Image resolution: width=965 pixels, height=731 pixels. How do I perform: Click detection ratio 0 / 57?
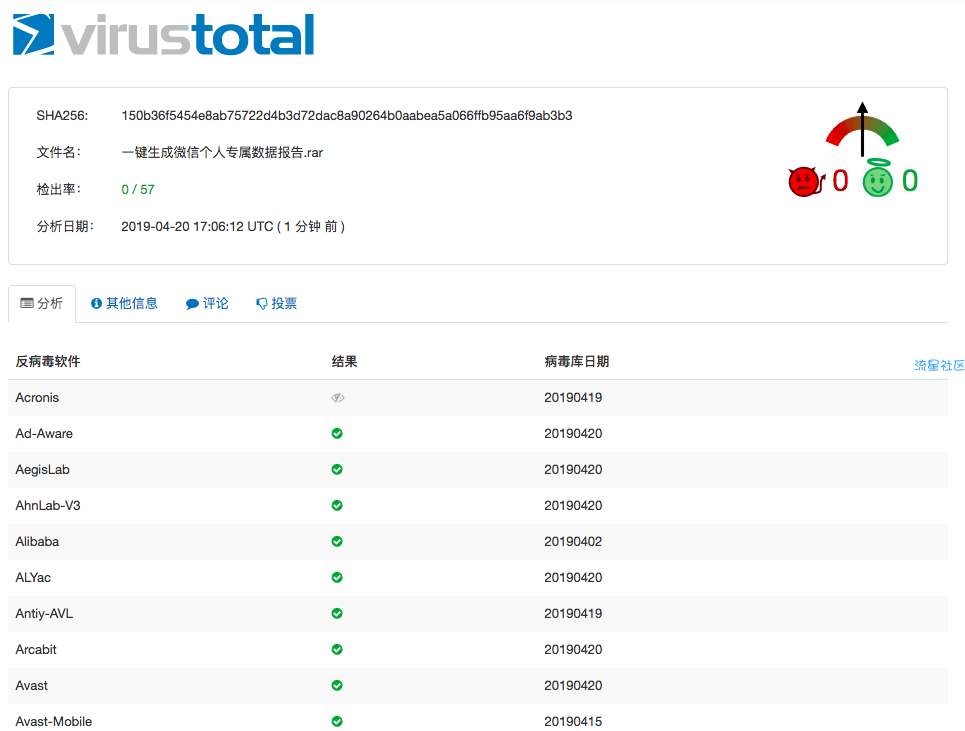click(138, 190)
